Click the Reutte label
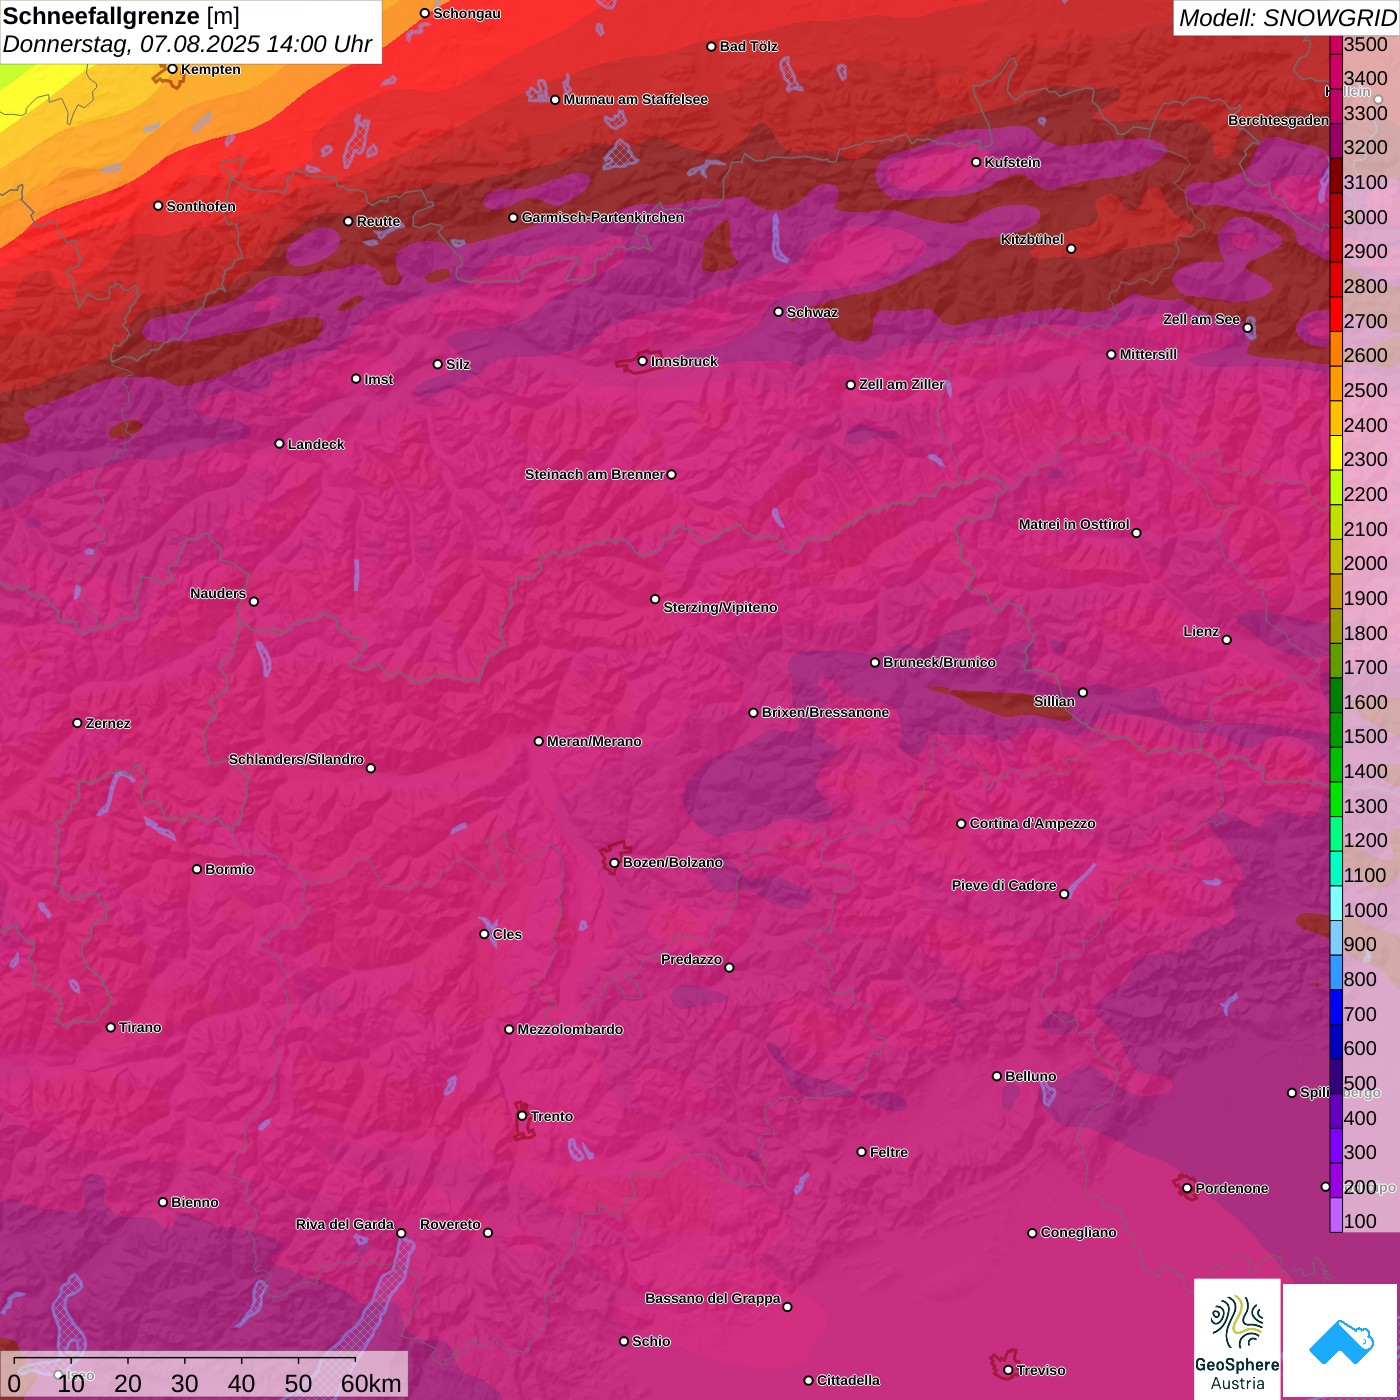Viewport: 1400px width, 1400px height. [x=378, y=221]
